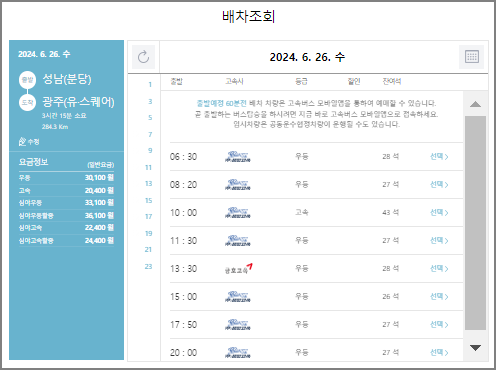Viewport: 496px width, 370px height.
Task: Jump to hour 15 in time index
Action: (149, 200)
